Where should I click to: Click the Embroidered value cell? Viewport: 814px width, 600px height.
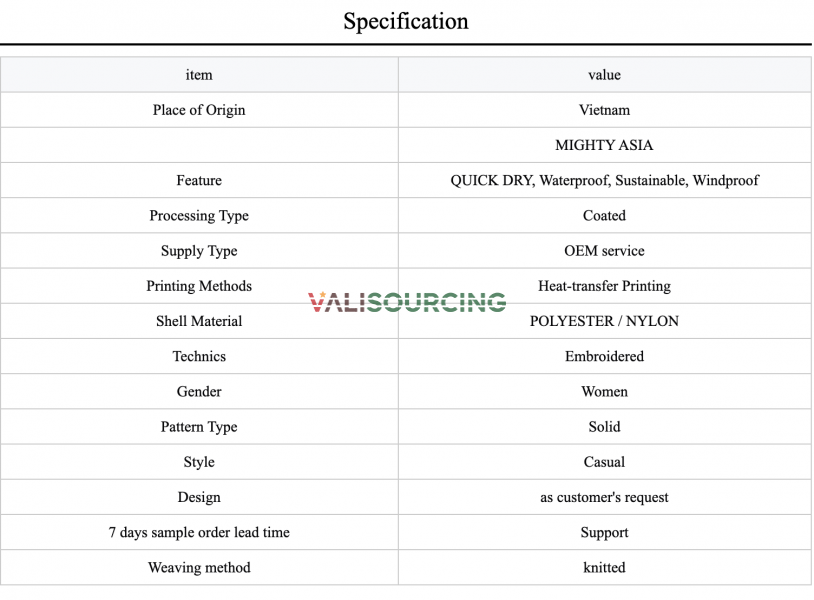point(604,356)
